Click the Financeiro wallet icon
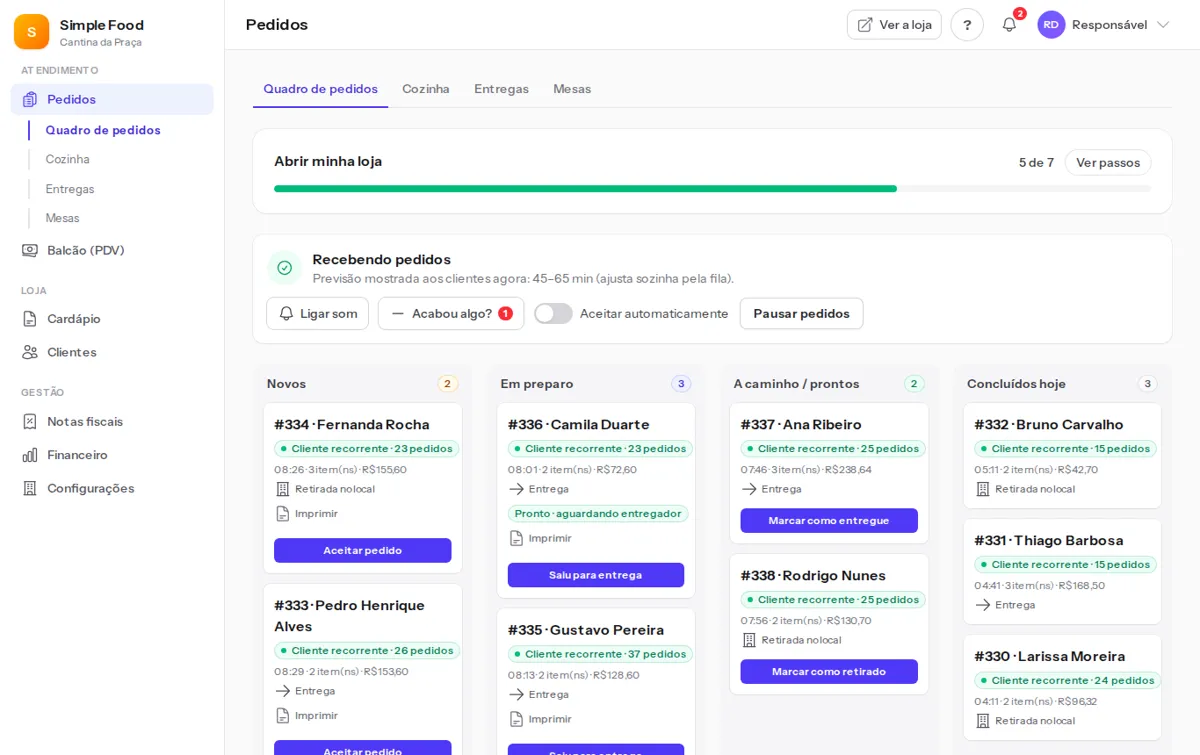1200x755 pixels. [x=30, y=455]
